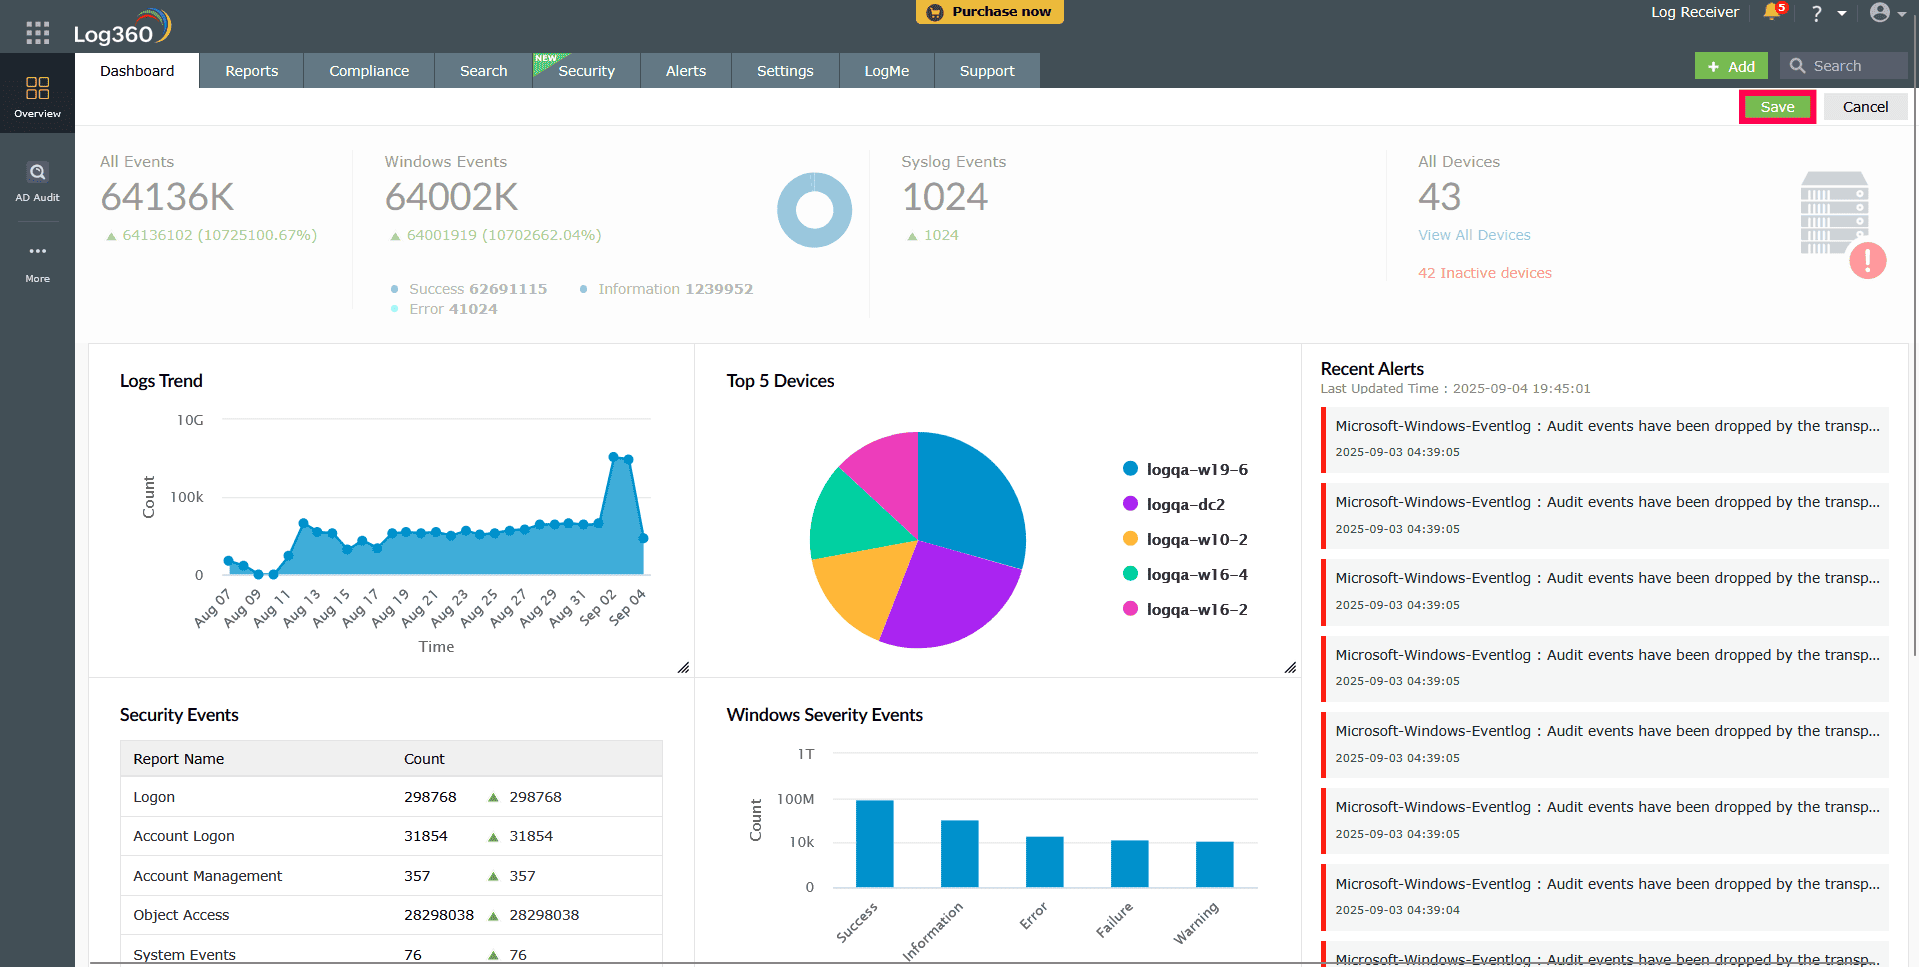Screen dimensions: 1919x967
Task: Open the user account profile icon
Action: [x=1879, y=13]
